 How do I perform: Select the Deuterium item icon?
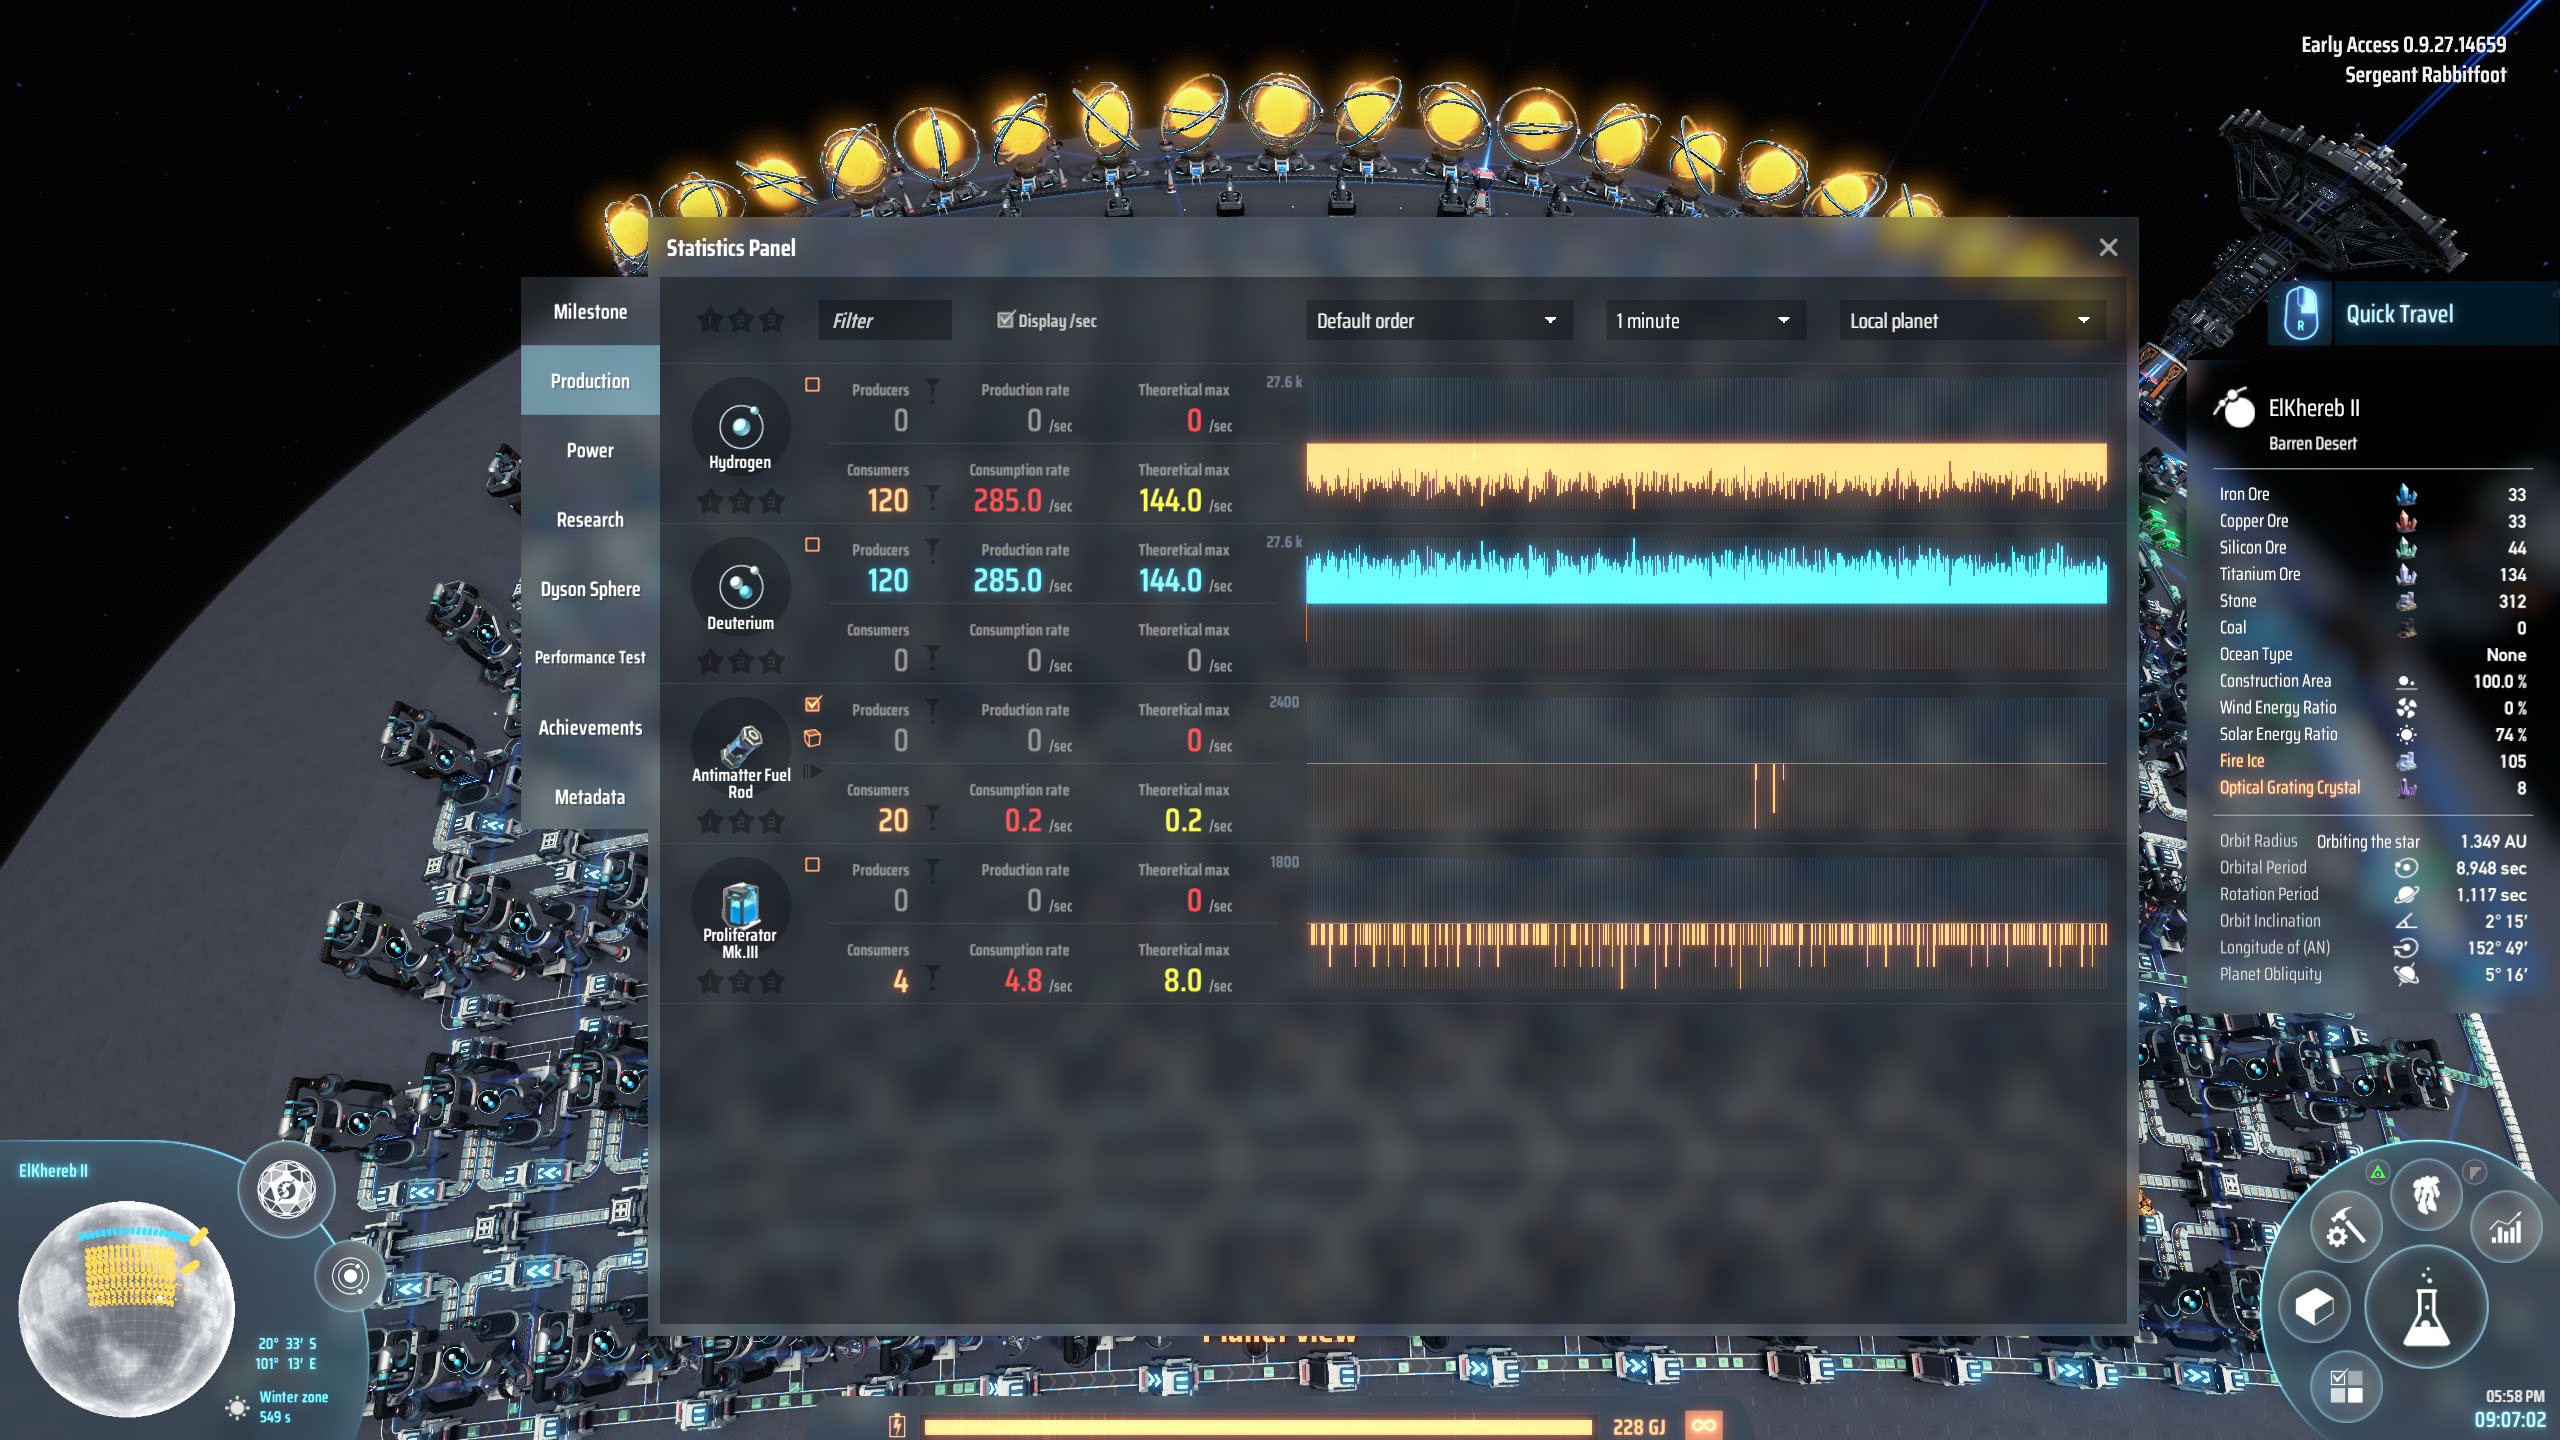tap(740, 588)
